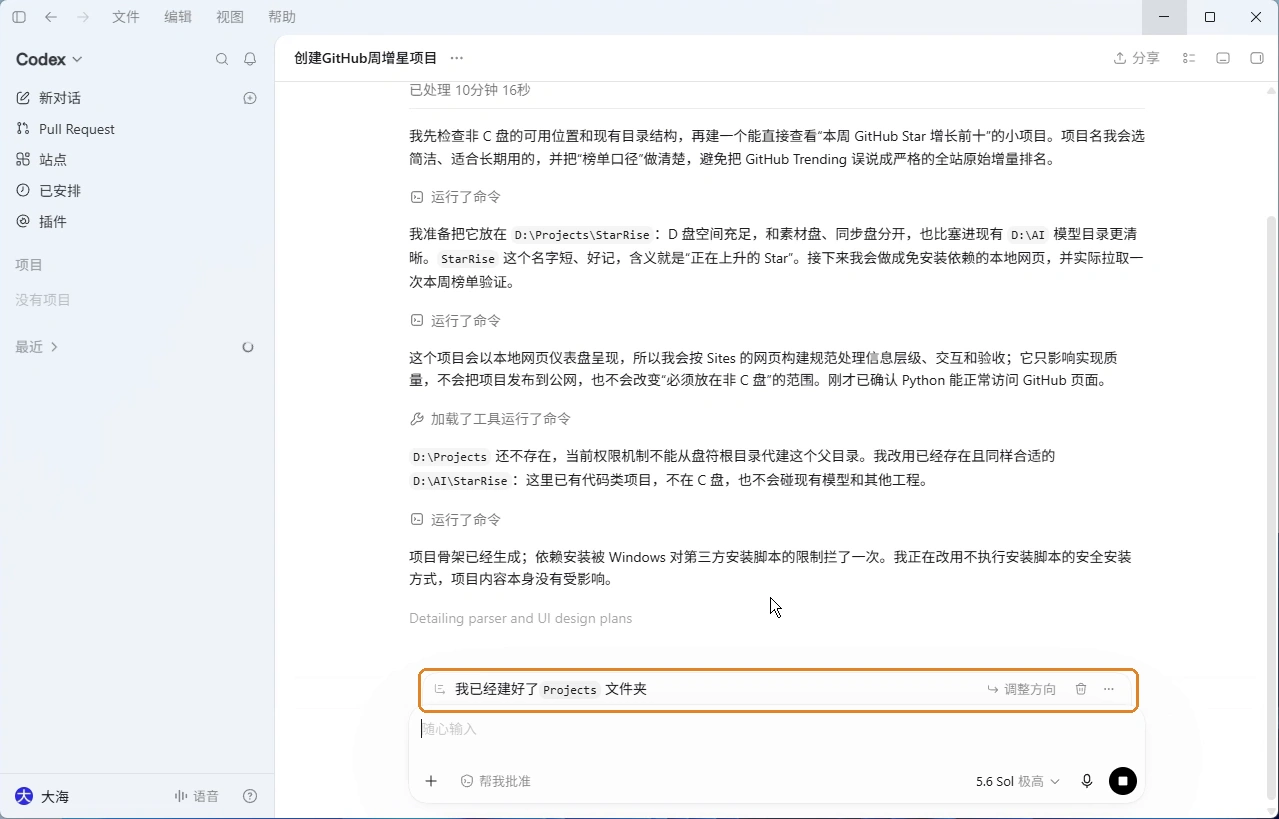
Task: Maximize the Codex window
Action: click(1210, 17)
